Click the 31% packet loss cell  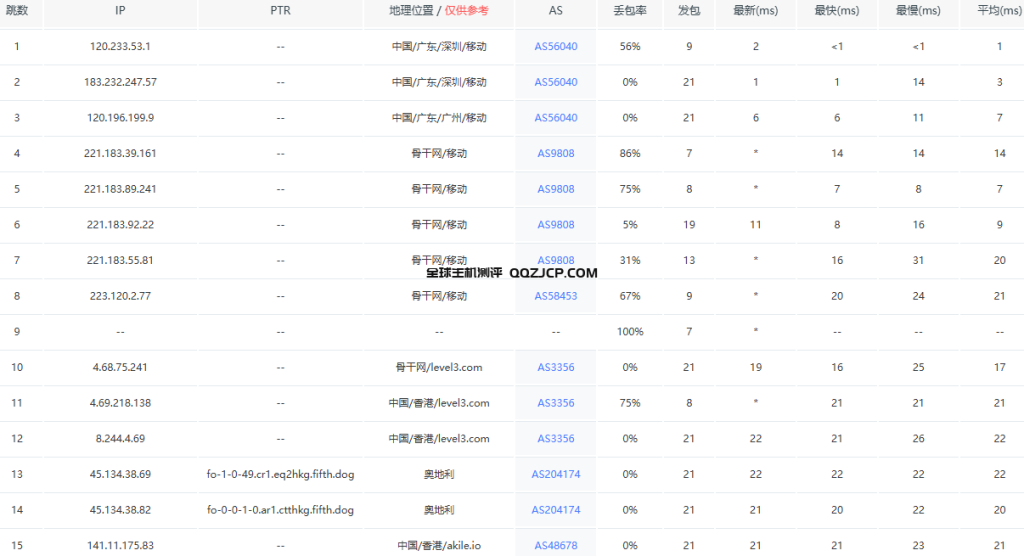(x=630, y=260)
